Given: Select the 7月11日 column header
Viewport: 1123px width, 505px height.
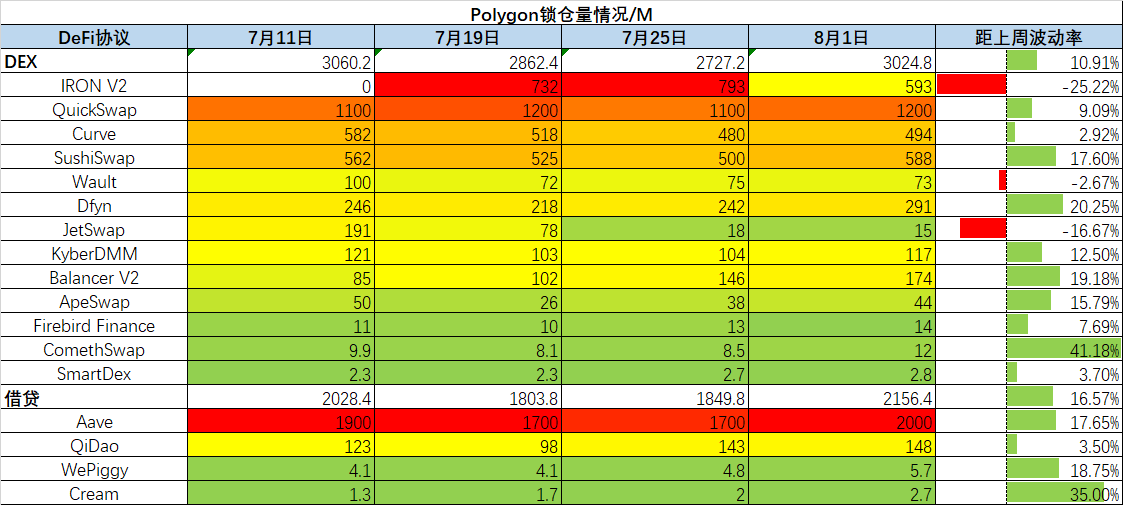Looking at the screenshot, I should [x=281, y=37].
